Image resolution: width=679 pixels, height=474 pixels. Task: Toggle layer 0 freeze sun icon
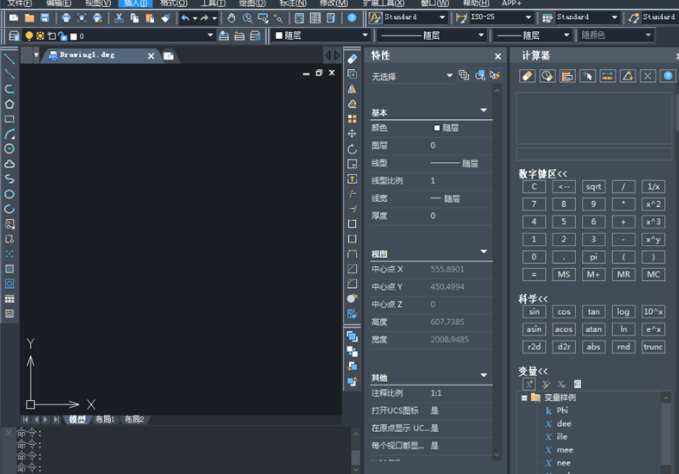(x=40, y=36)
